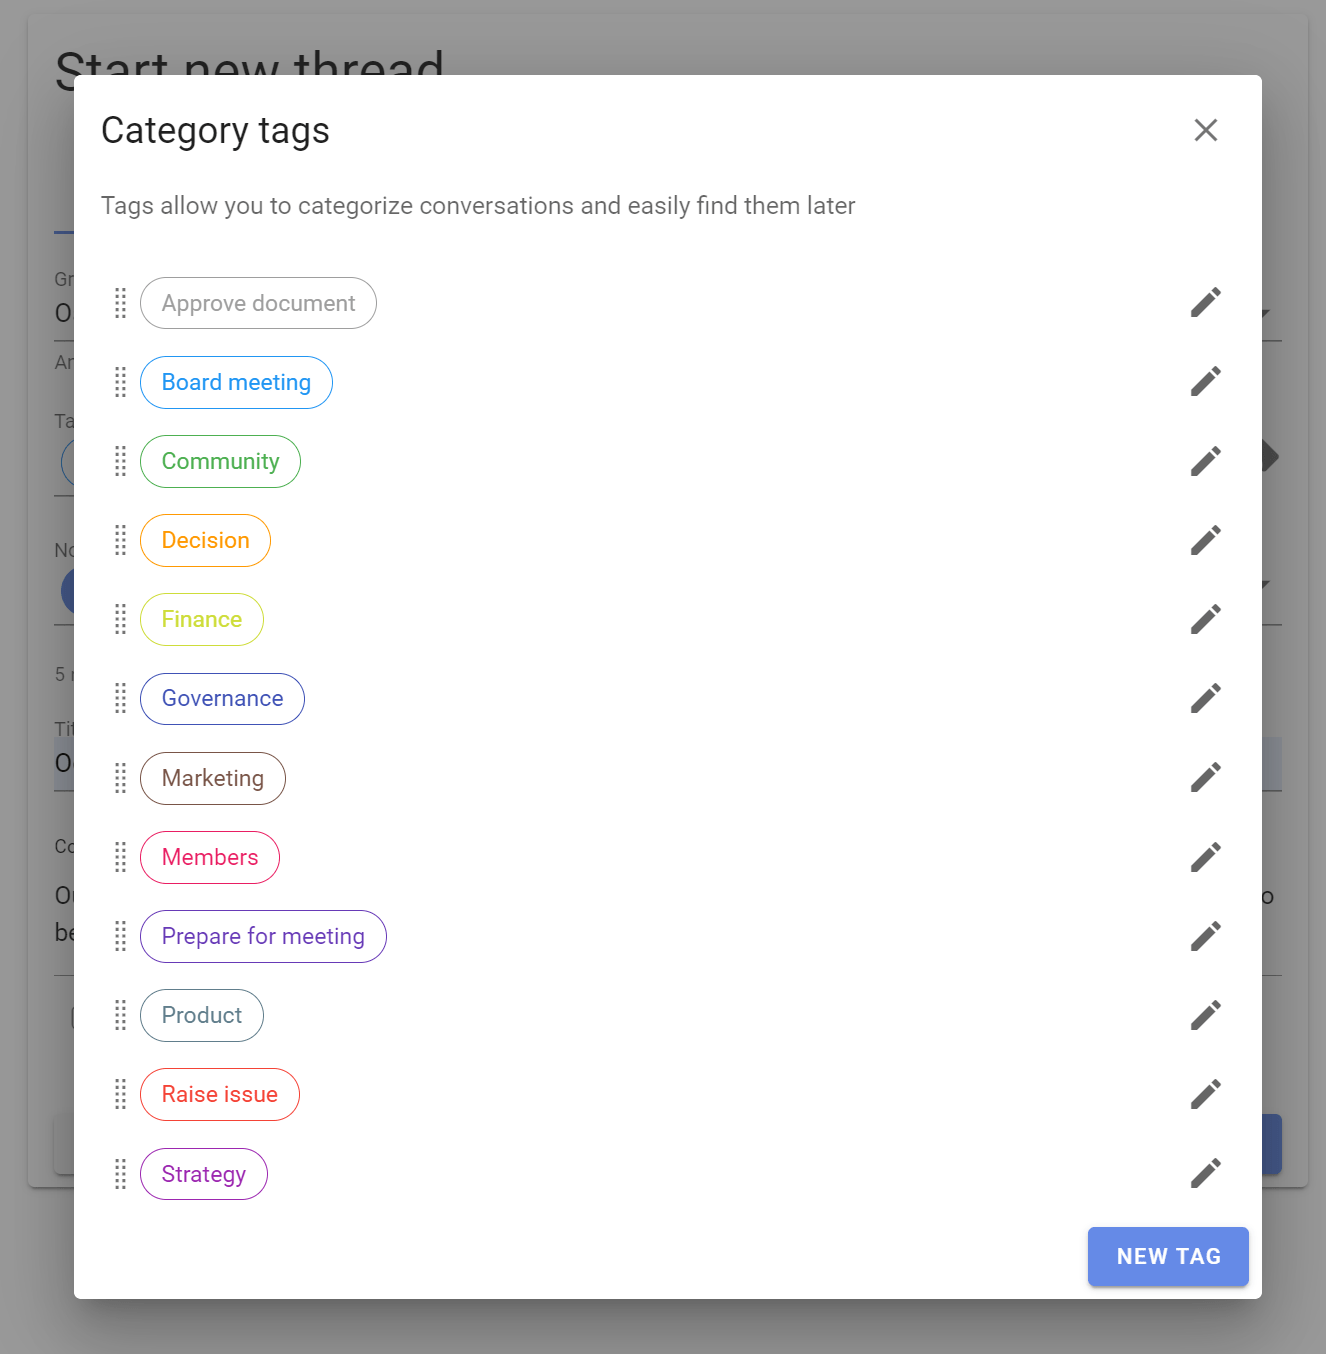This screenshot has height=1354, width=1326.
Task: Edit the Strategy tag pencil icon
Action: tap(1205, 1173)
